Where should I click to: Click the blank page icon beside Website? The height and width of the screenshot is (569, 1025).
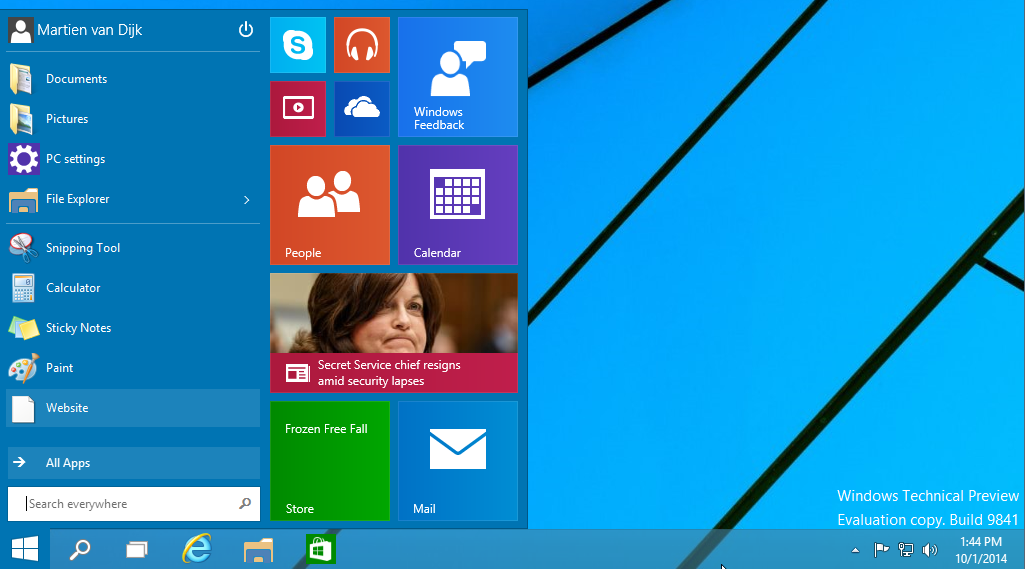tap(23, 409)
